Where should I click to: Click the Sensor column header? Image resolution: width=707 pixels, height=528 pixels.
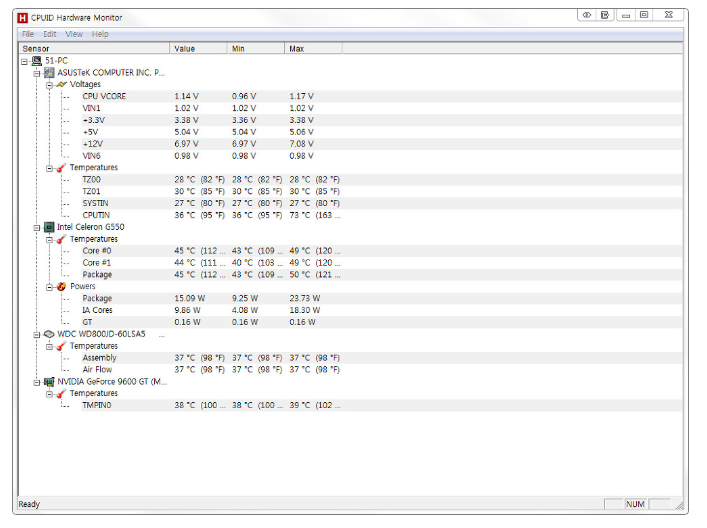(94, 48)
